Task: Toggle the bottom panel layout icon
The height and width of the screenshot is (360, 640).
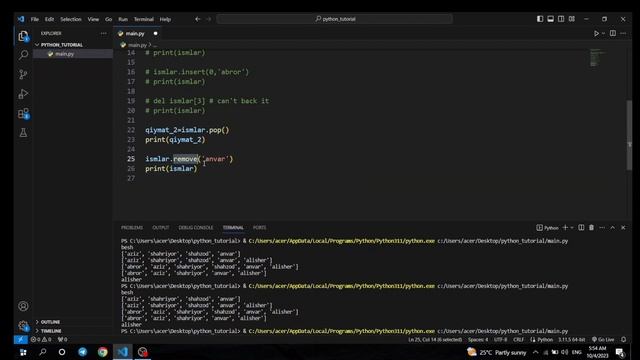Action: (551, 19)
